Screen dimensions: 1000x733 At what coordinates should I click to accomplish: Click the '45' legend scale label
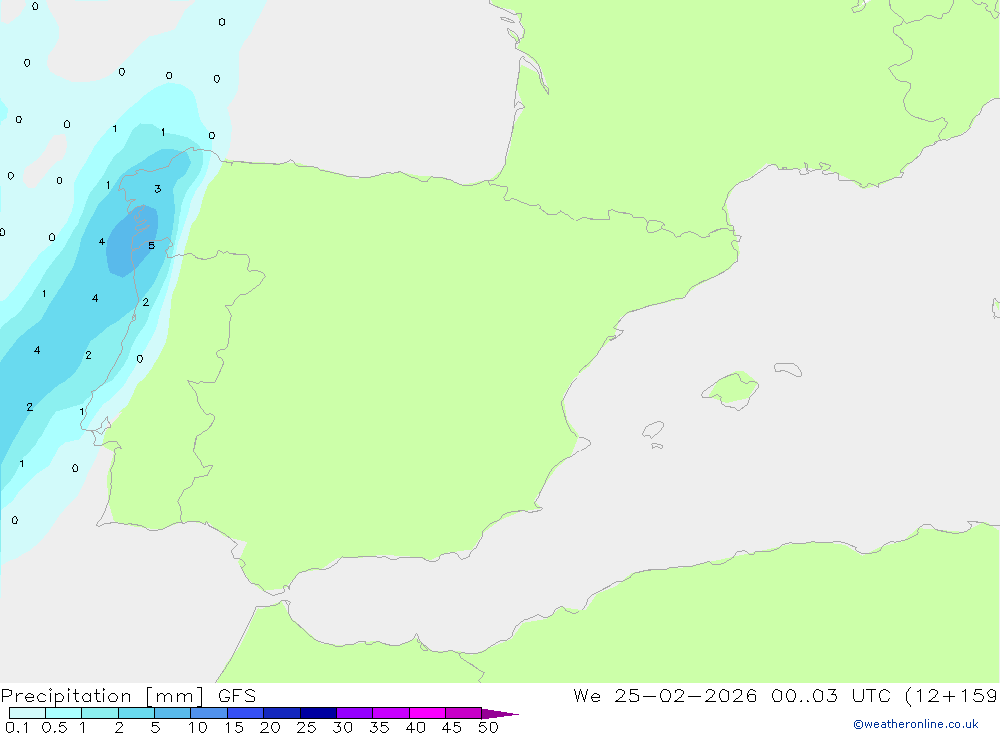[x=452, y=727]
